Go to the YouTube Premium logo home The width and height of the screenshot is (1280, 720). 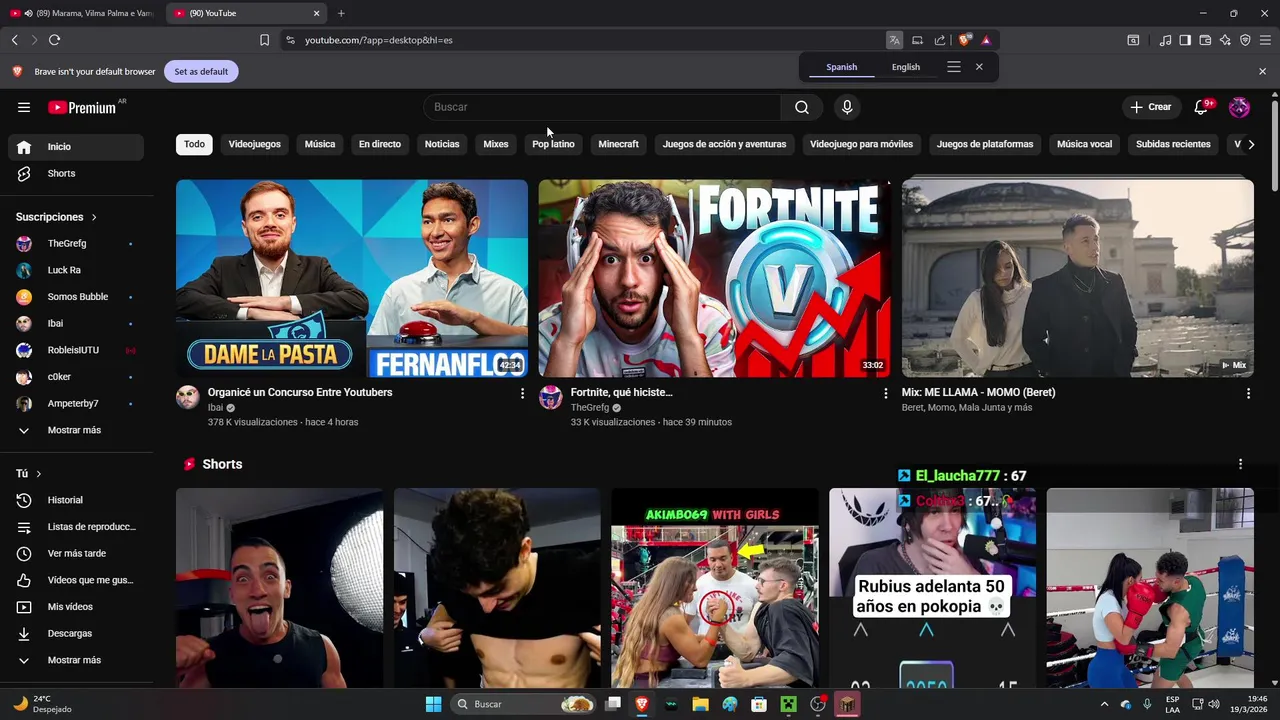click(83, 107)
